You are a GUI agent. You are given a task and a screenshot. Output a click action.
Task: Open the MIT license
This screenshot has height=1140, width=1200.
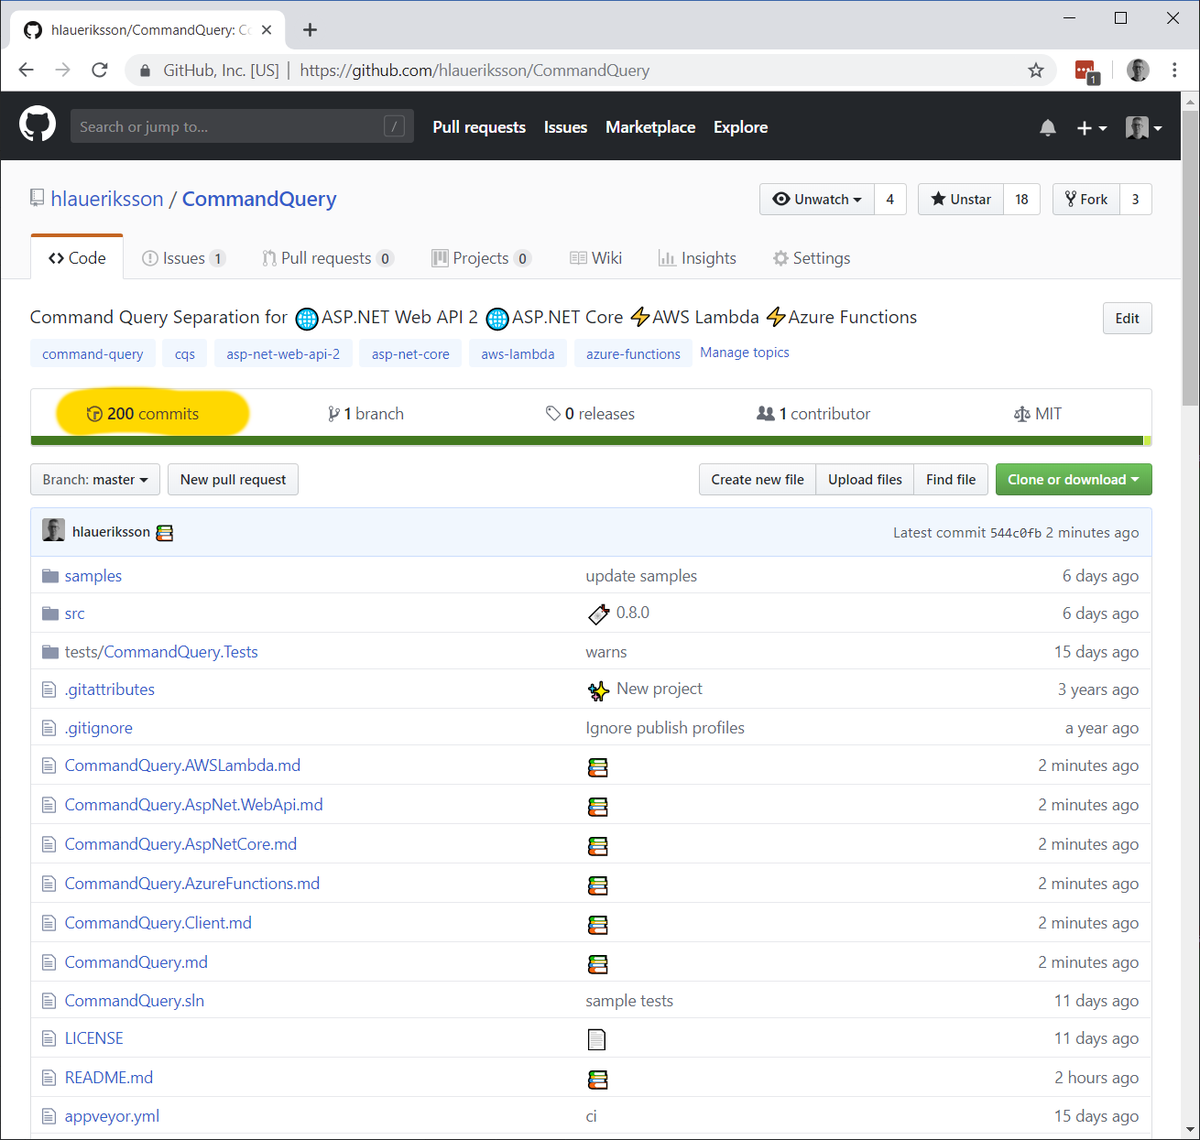1038,414
